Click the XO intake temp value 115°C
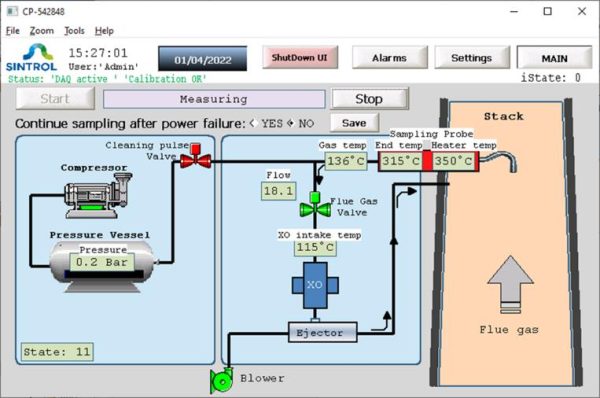600x398 pixels. pos(315,247)
